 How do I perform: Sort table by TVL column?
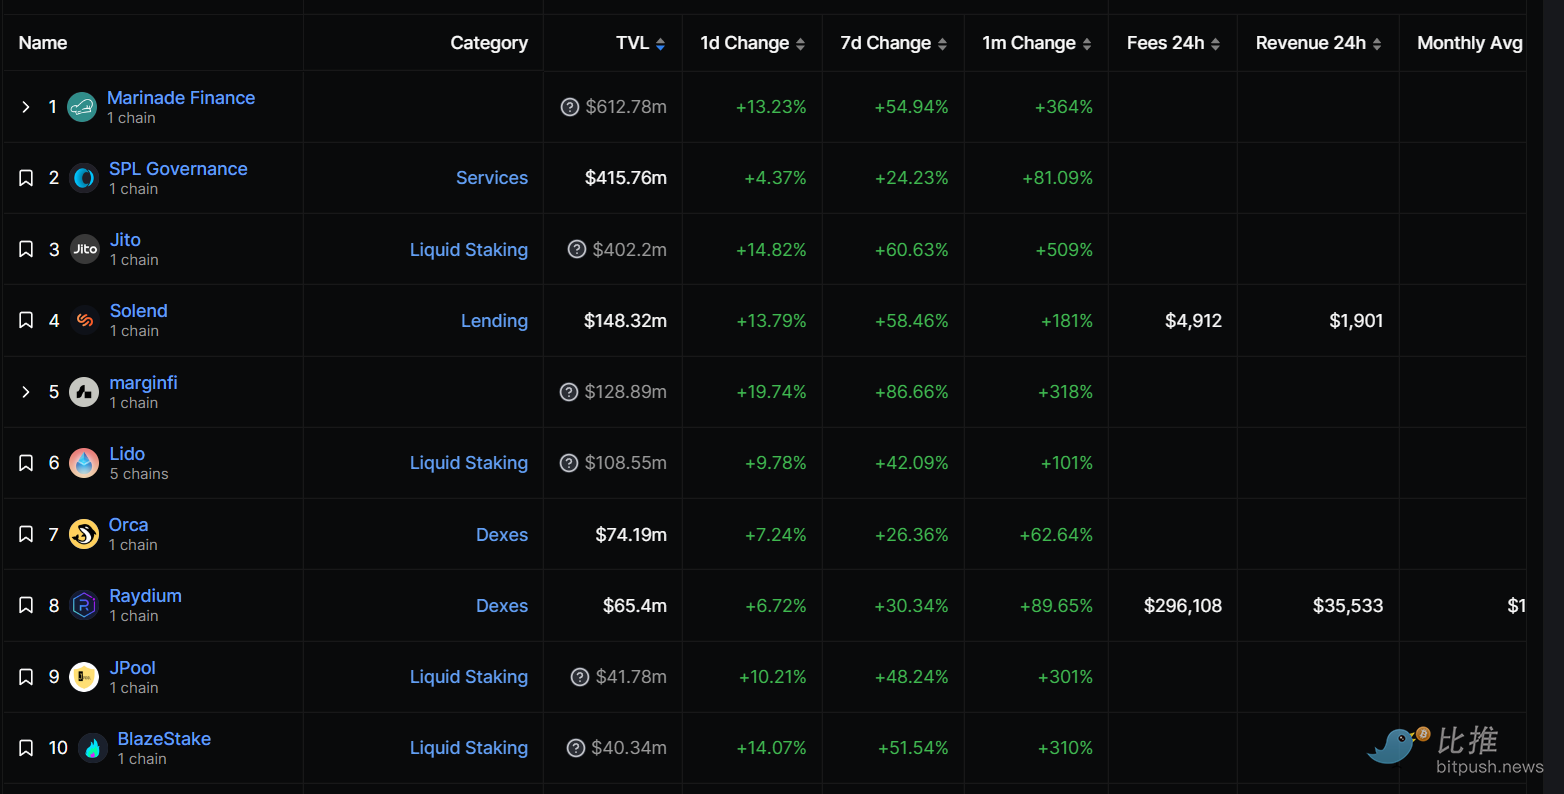click(x=640, y=43)
